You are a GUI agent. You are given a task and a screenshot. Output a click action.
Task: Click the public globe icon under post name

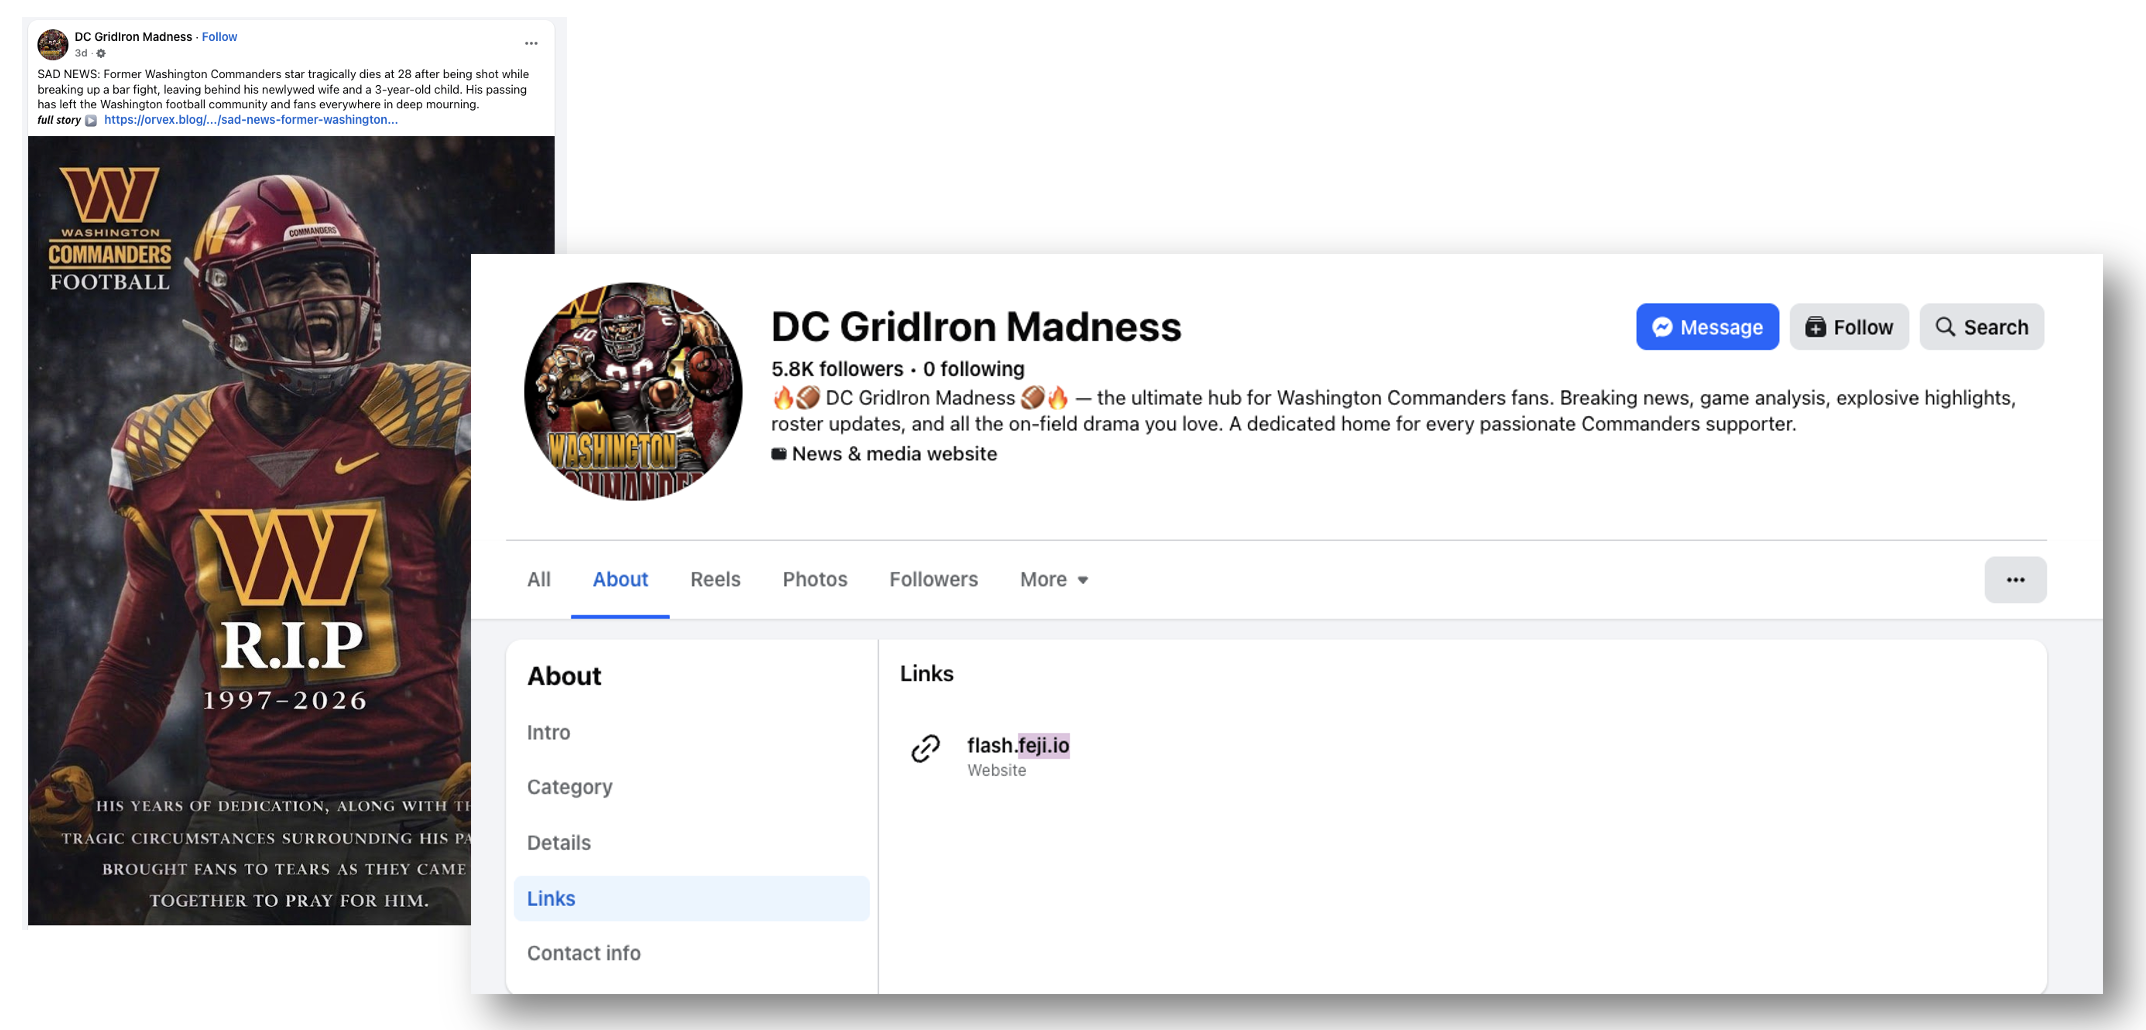click(101, 53)
